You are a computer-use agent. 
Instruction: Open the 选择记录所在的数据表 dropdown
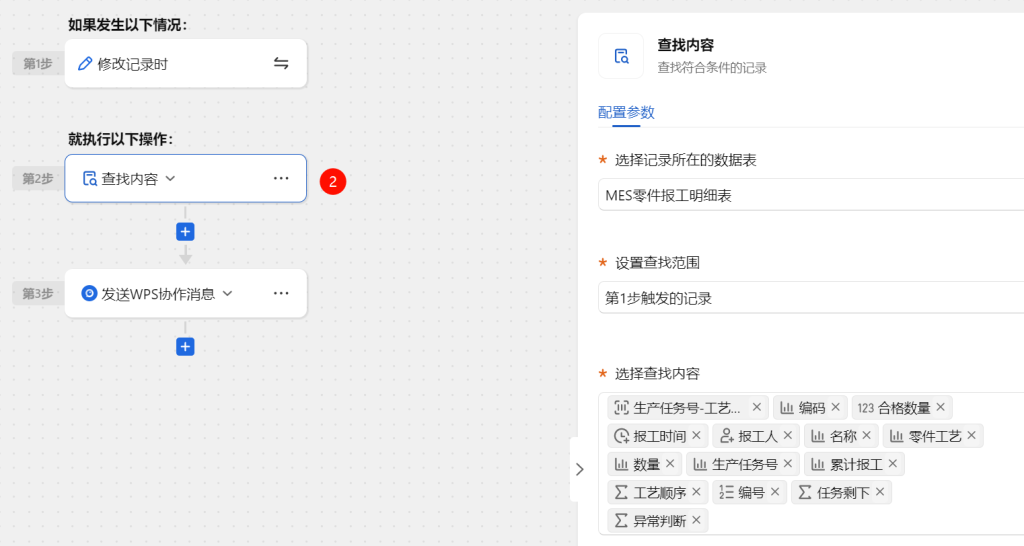[x=811, y=195]
